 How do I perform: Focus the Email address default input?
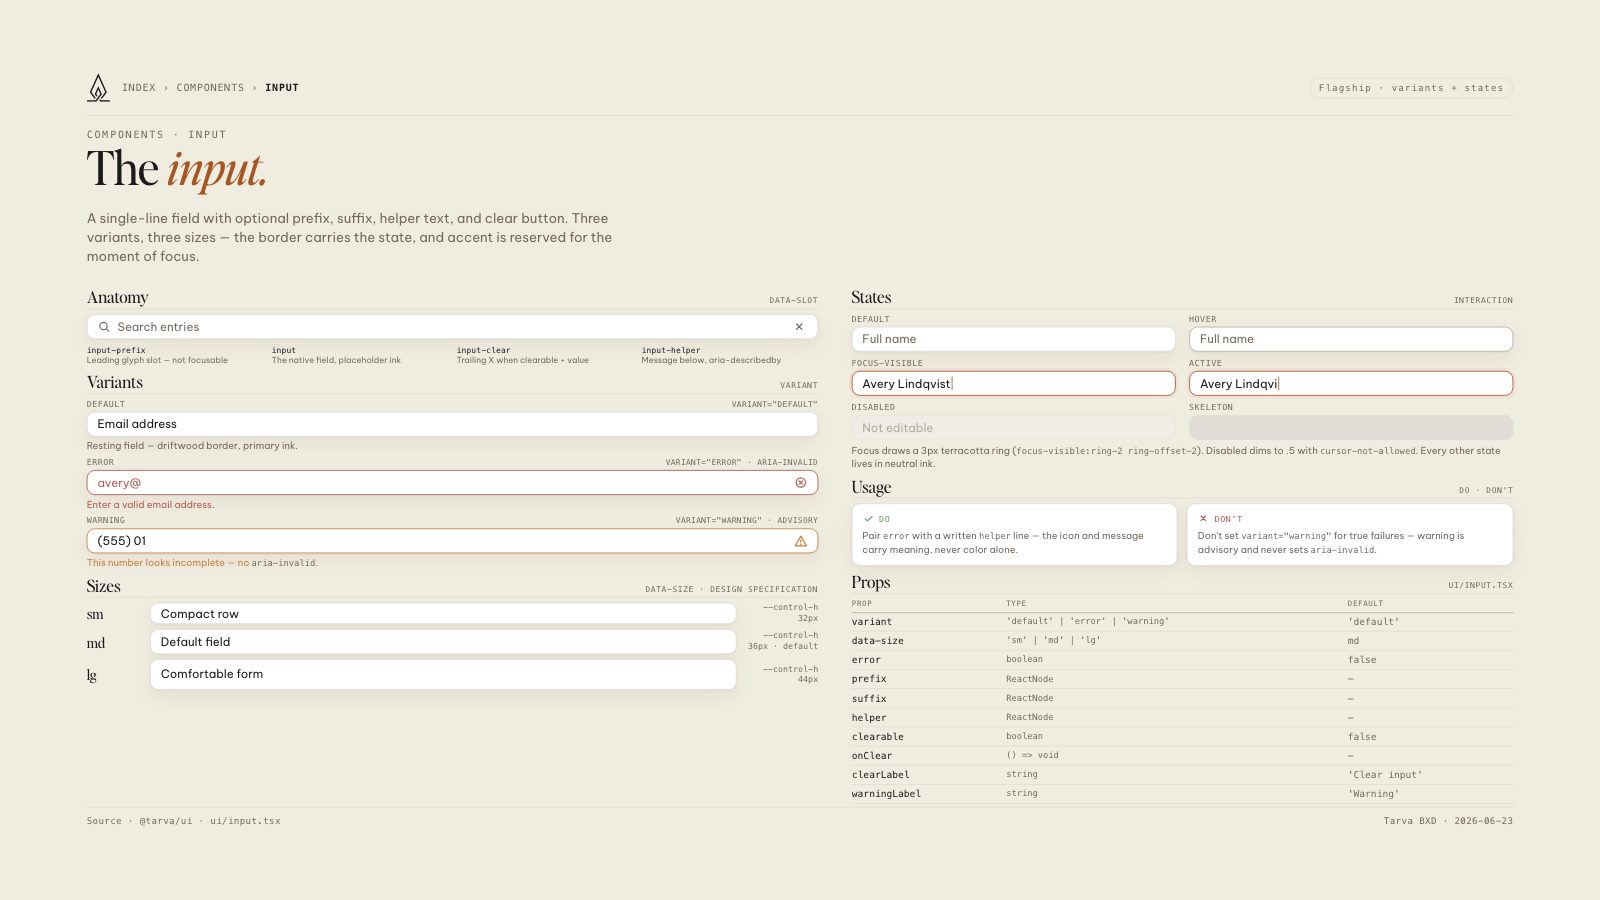[x=452, y=424]
